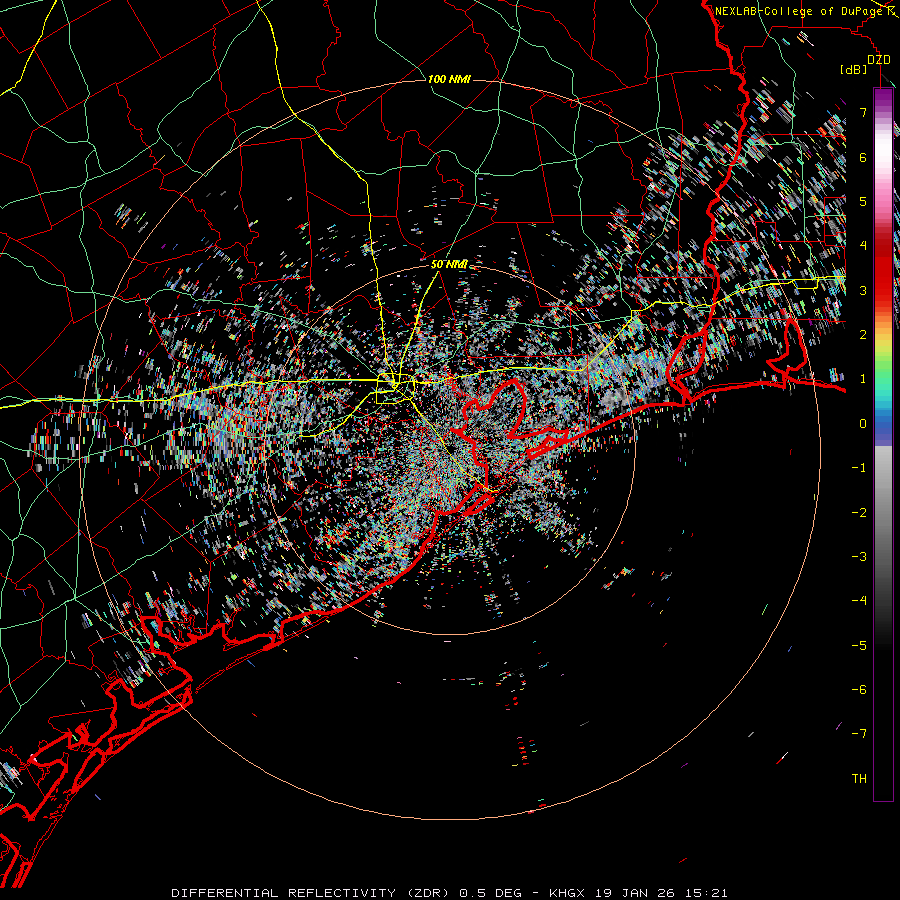Click the -3 dB label on scale

859,557
